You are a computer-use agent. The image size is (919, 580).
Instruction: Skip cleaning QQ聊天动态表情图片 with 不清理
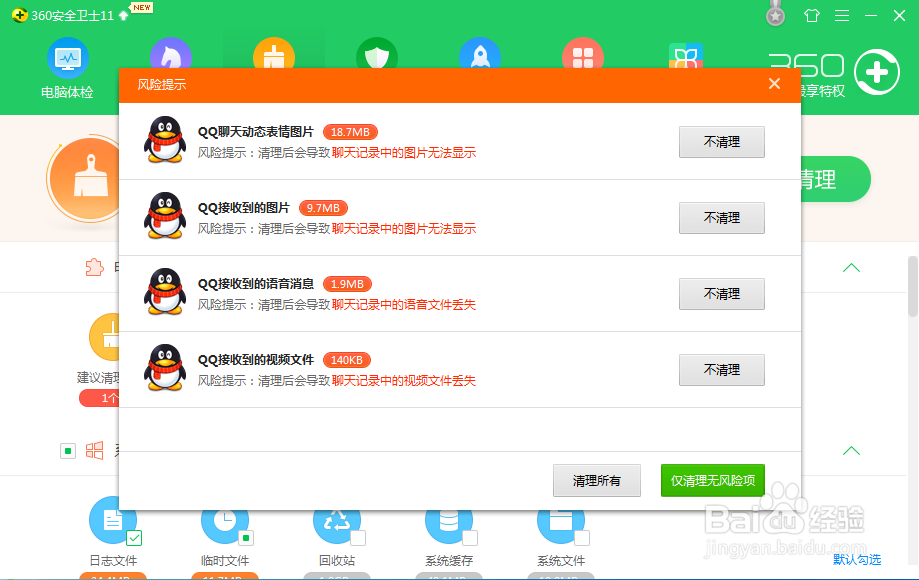(721, 142)
